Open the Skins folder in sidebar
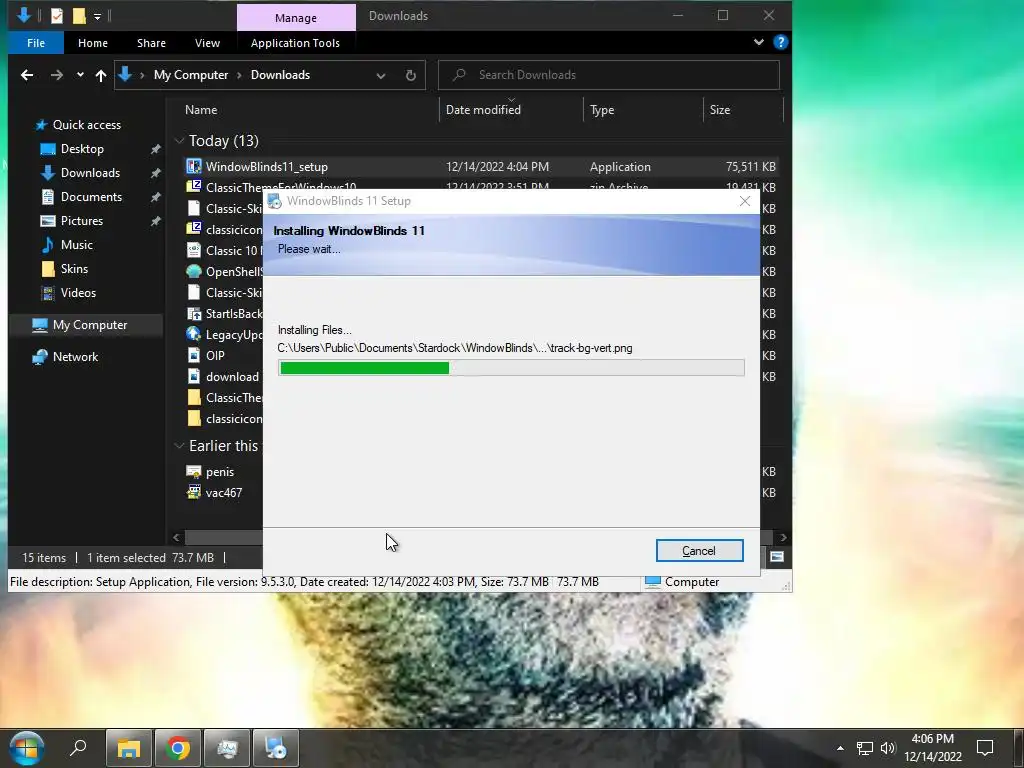The image size is (1024, 768). (74, 269)
